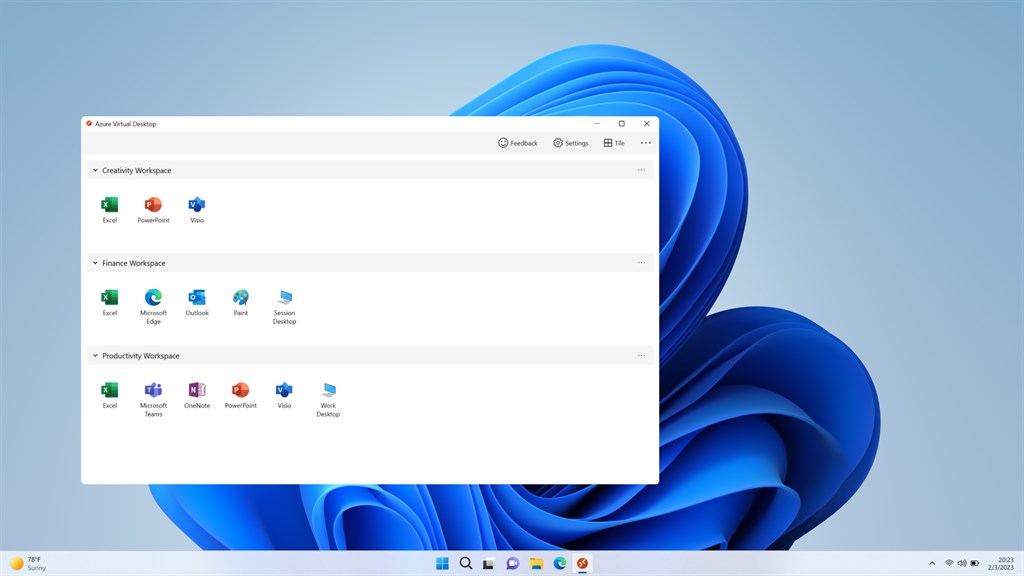The image size is (1024, 576).
Task: Click the Feedback button
Action: tap(517, 143)
